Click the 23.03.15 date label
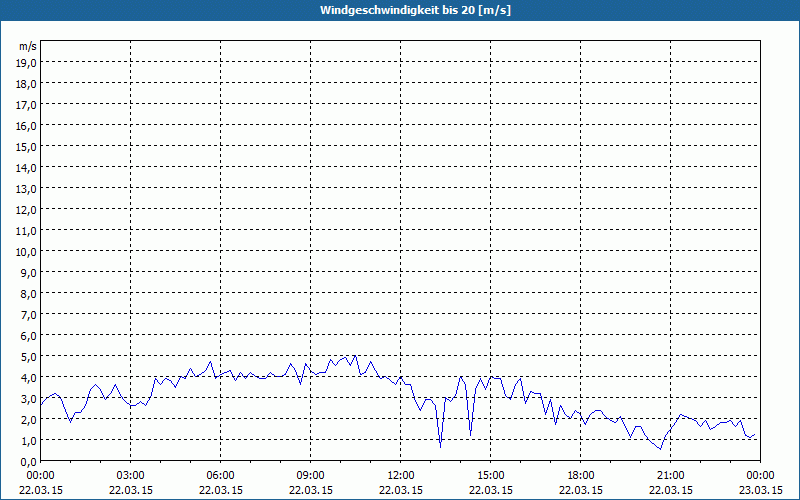The width and height of the screenshot is (800, 500). click(760, 490)
